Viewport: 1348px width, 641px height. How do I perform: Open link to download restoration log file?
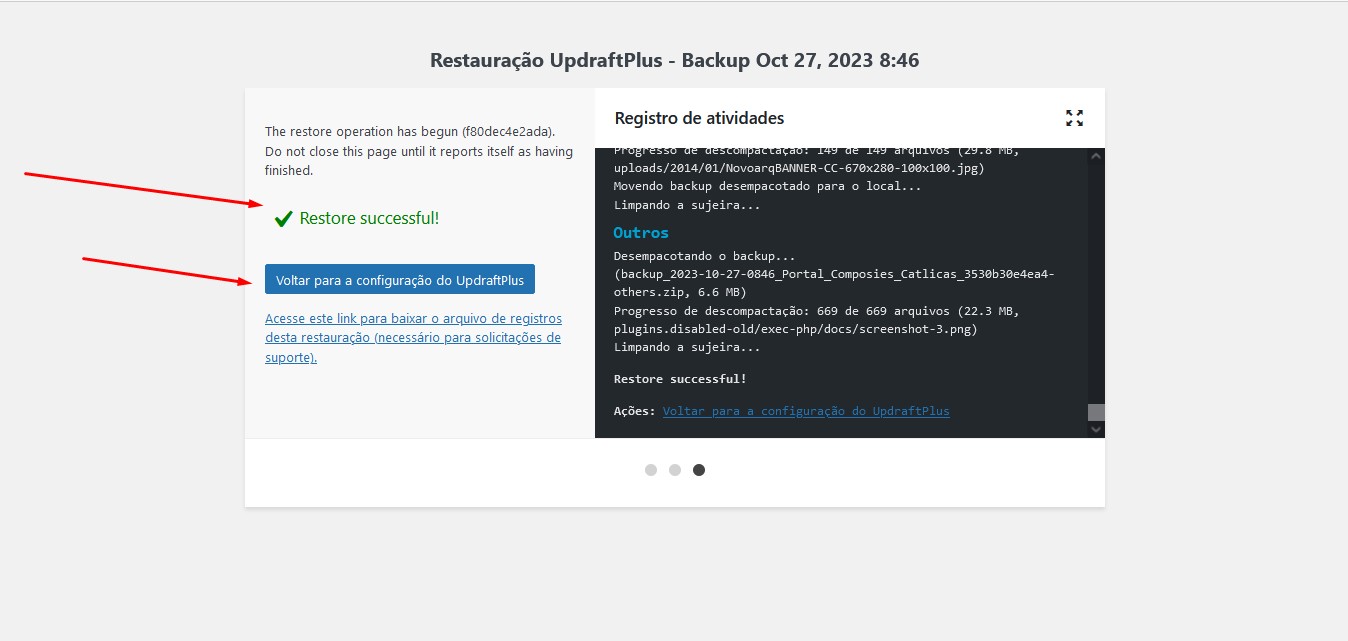pos(413,338)
